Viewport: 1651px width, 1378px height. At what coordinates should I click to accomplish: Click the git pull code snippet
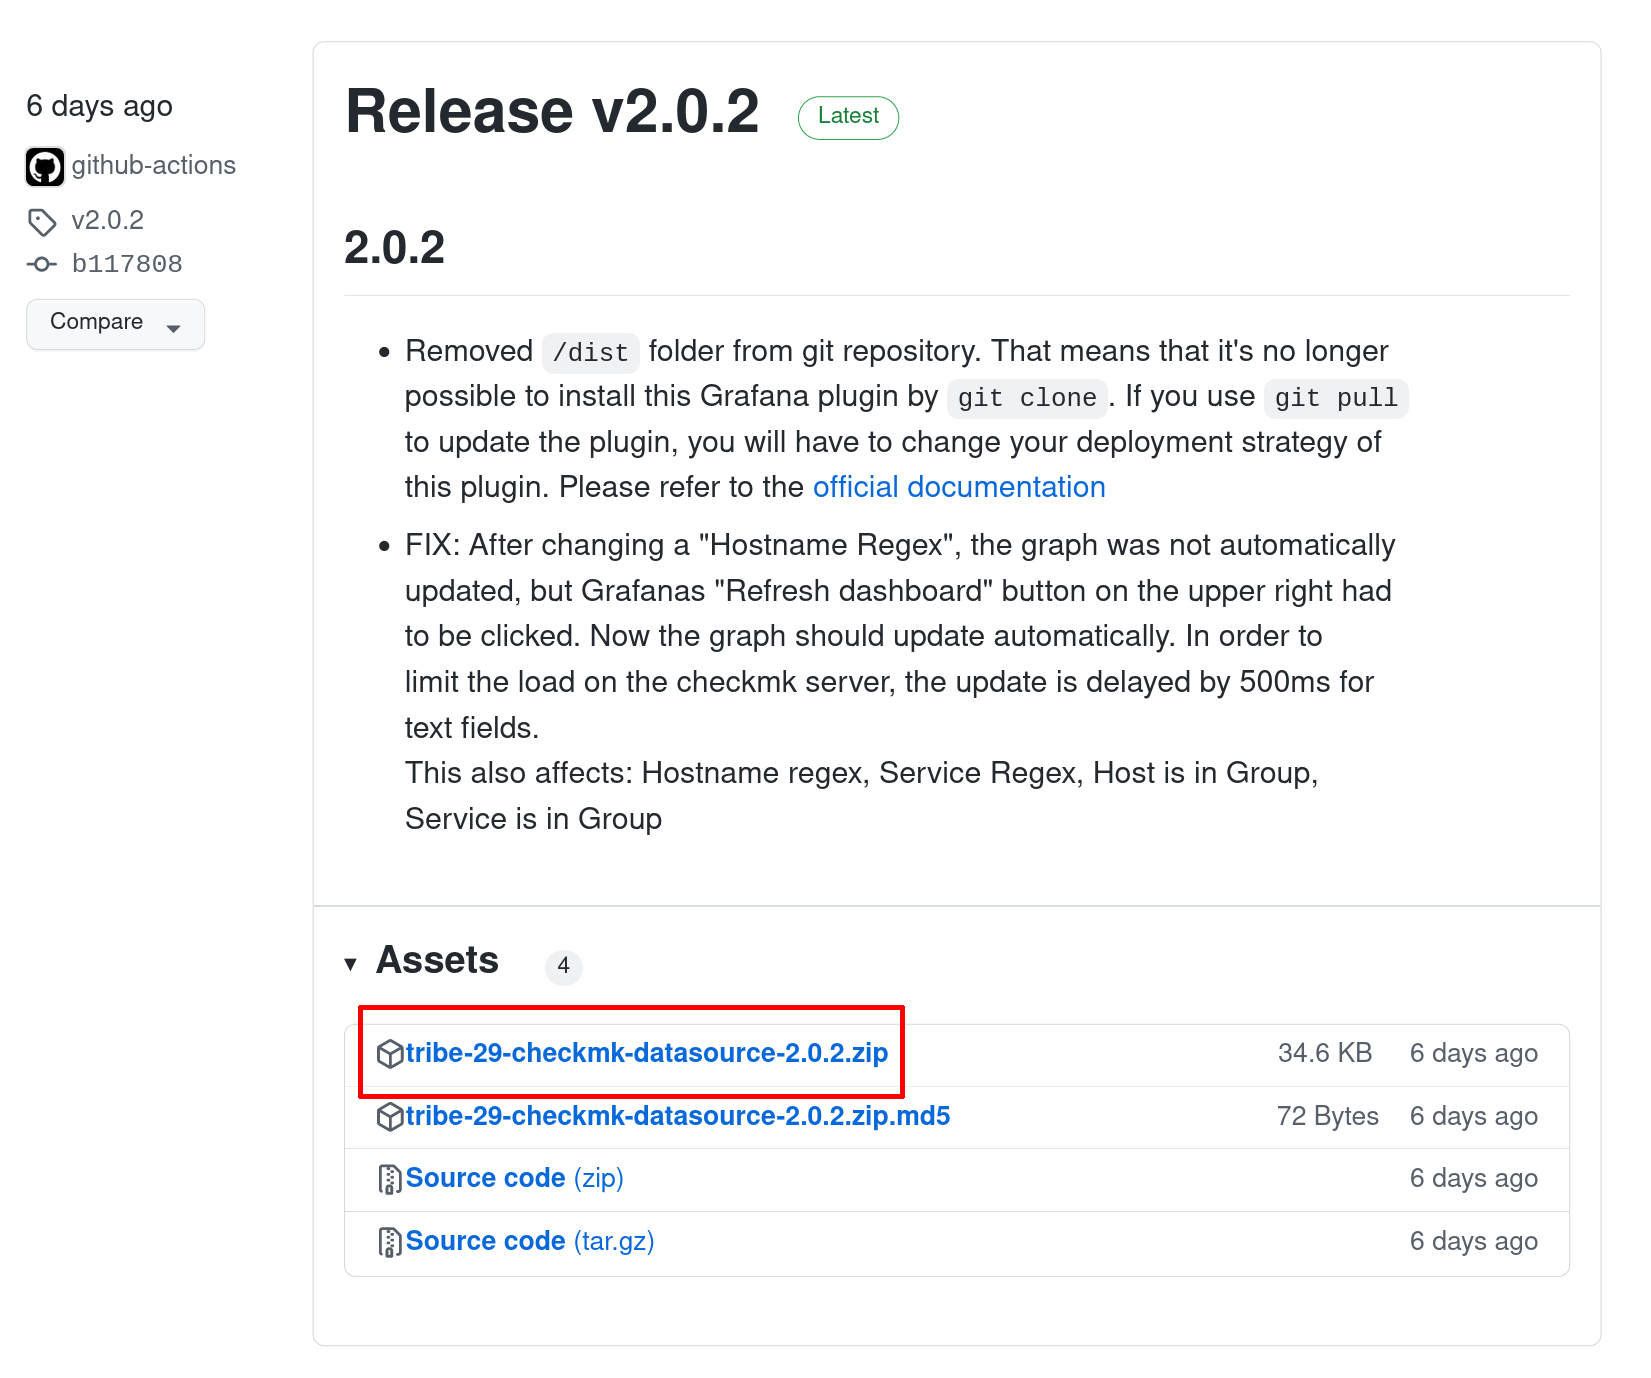tap(1336, 398)
